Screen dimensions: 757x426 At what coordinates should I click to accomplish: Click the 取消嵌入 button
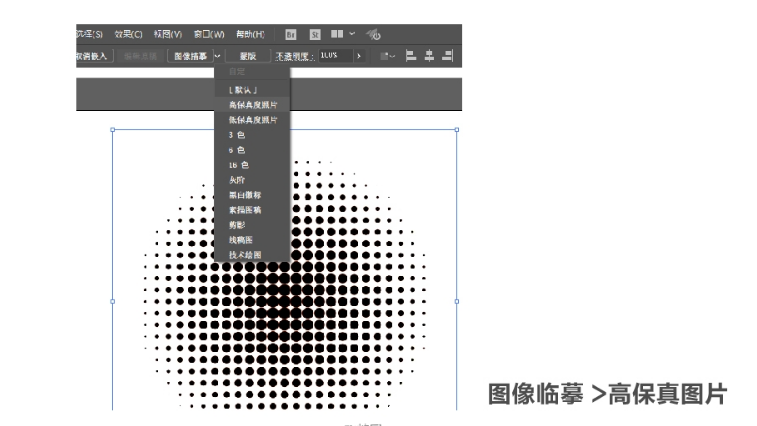point(95,56)
